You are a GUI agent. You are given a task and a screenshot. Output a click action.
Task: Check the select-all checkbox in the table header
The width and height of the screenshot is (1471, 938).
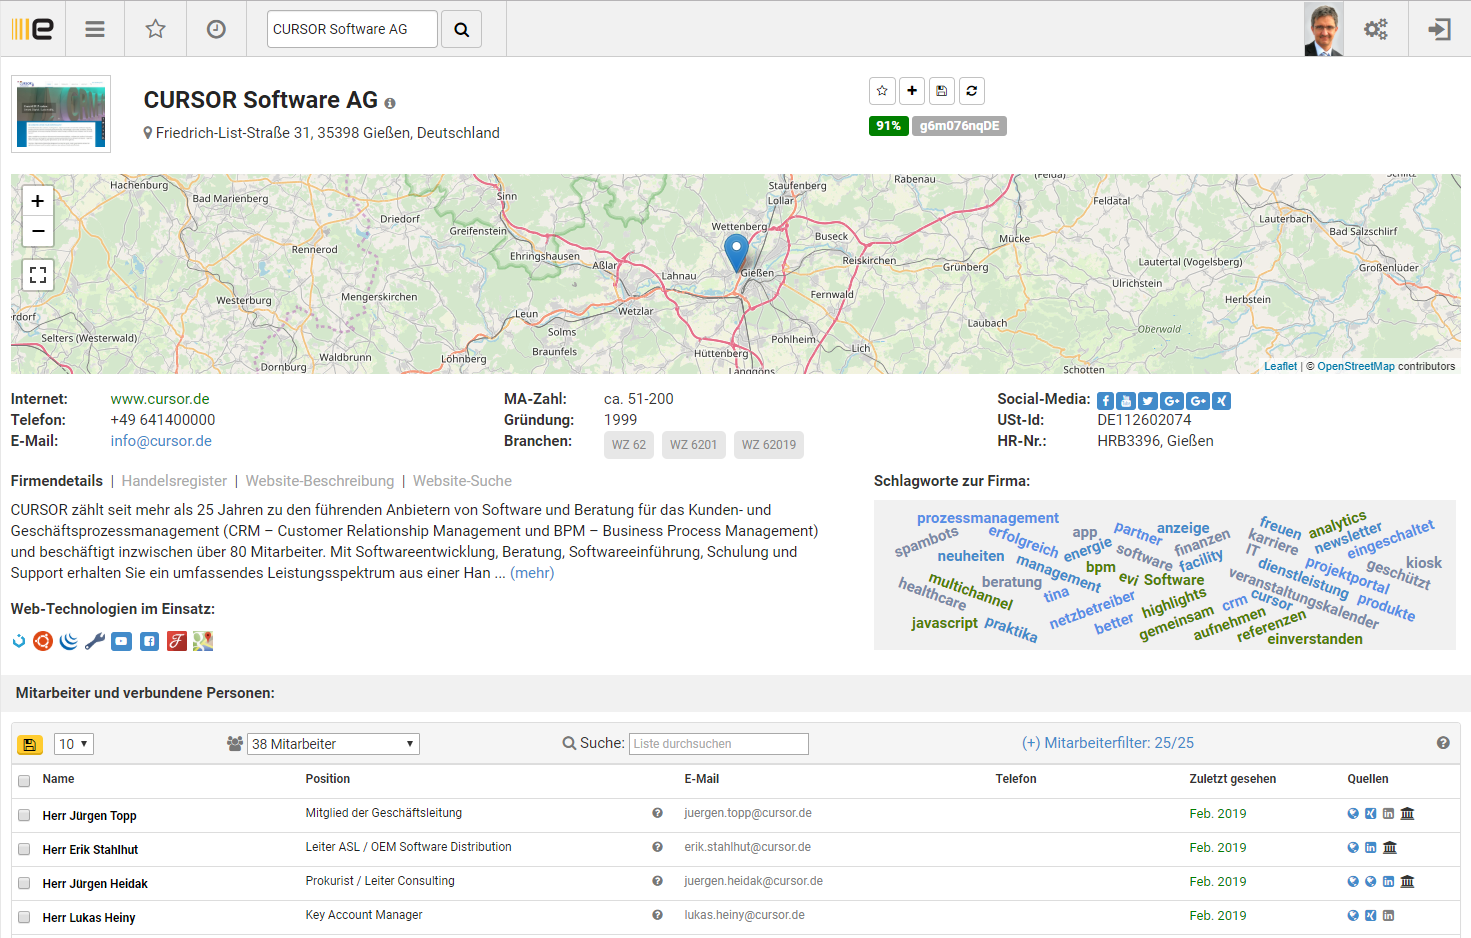[x=24, y=780]
